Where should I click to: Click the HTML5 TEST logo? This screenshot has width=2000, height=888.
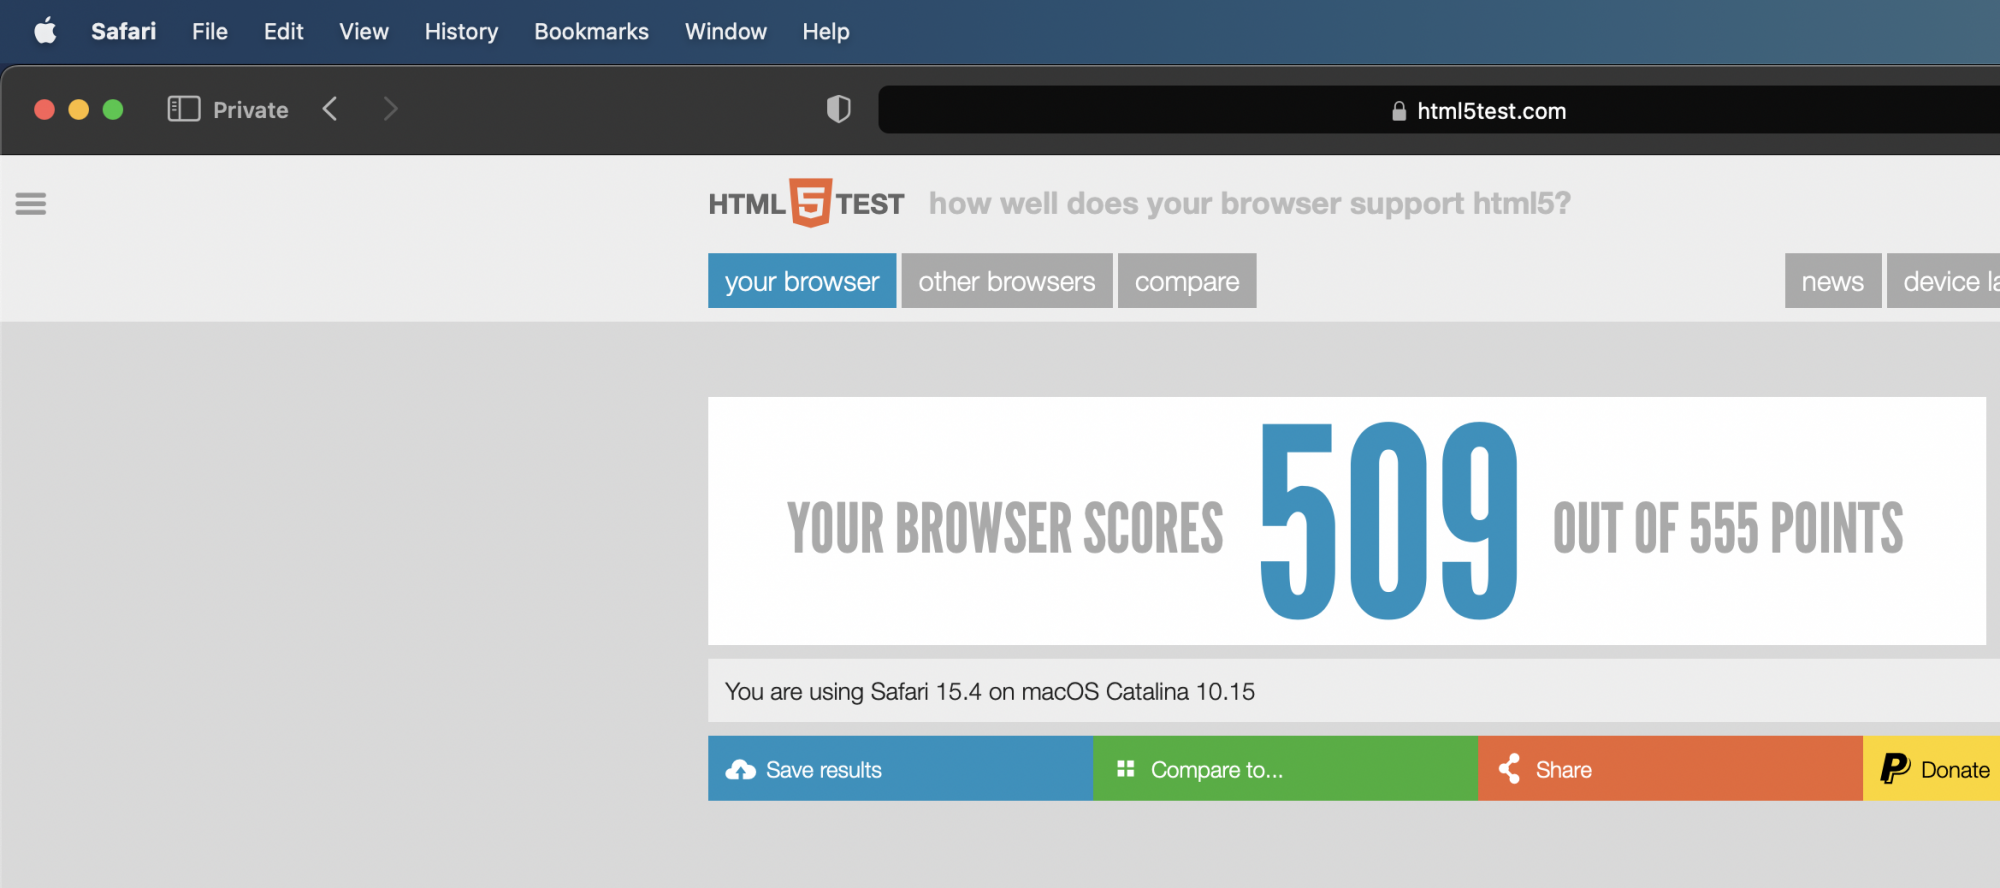806,203
